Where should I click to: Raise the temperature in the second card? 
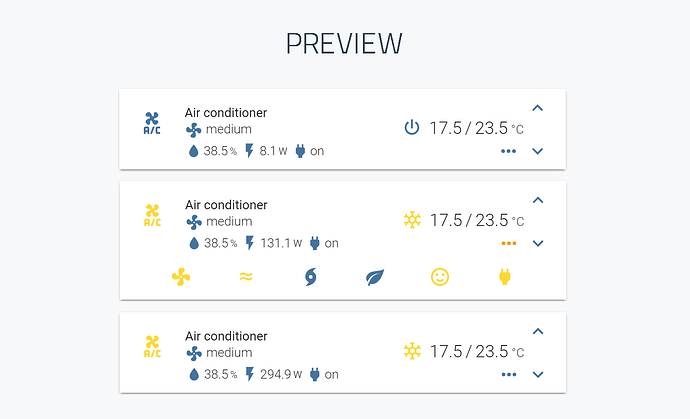[x=537, y=200]
